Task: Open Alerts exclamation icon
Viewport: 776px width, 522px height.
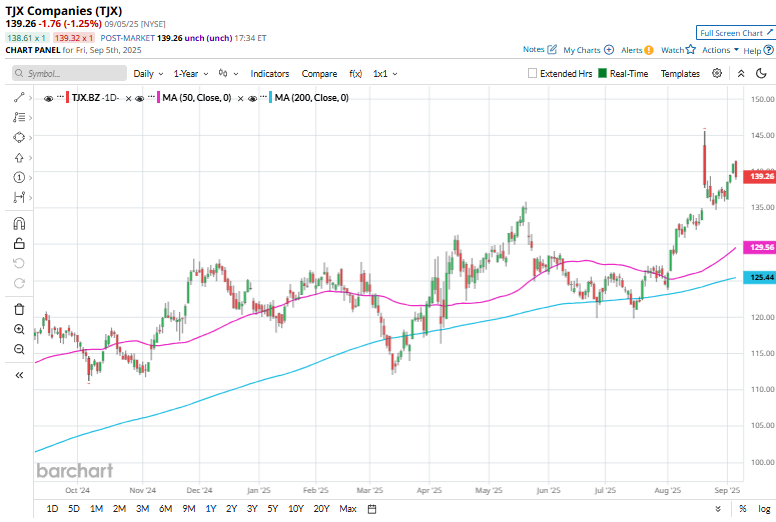Action: click(648, 50)
